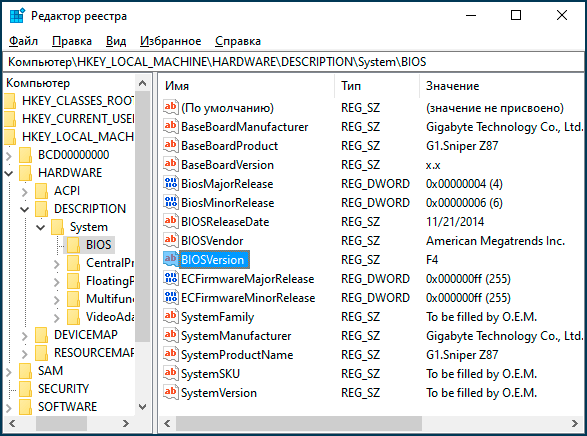The image size is (587, 436).
Task: Expand the FloatingPoint key
Action: pos(57,281)
